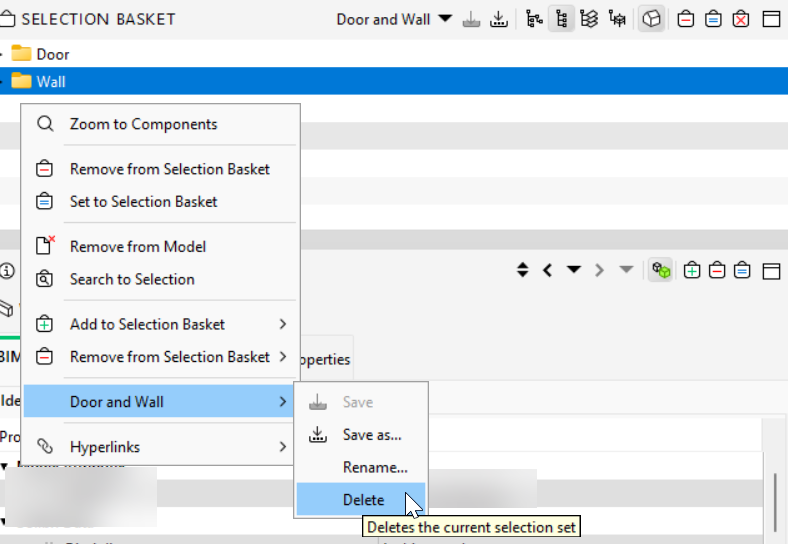Image resolution: width=788 pixels, height=544 pixels.
Task: Open the highlighted Door and Wall submenu entry
Action: [x=160, y=401]
